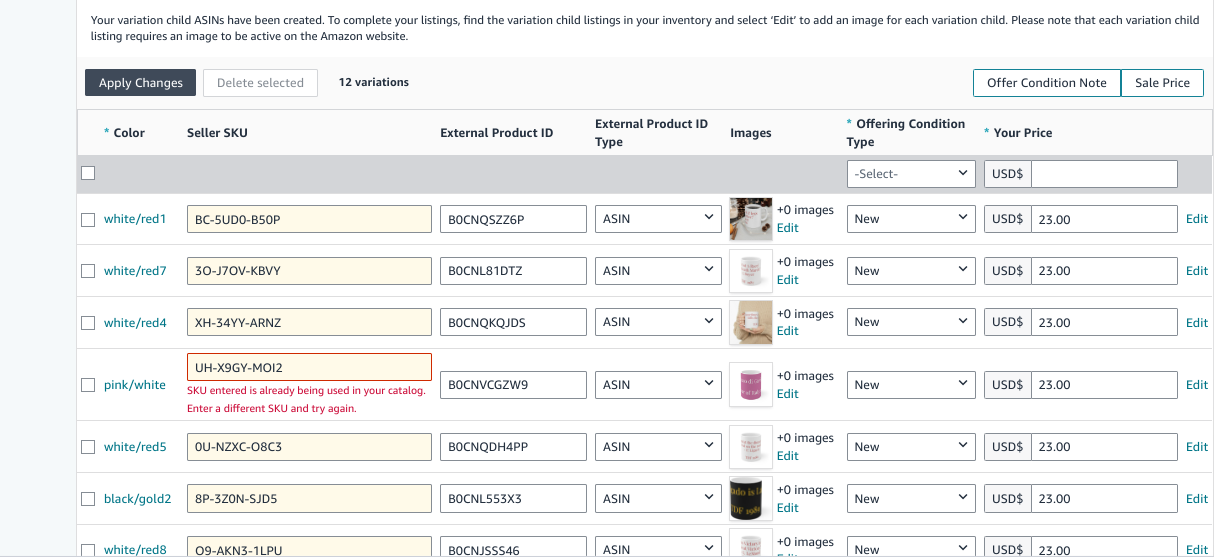Open ASIN type dropdown for white/red1
Image resolution: width=1214 pixels, height=557 pixels.
[x=658, y=219]
